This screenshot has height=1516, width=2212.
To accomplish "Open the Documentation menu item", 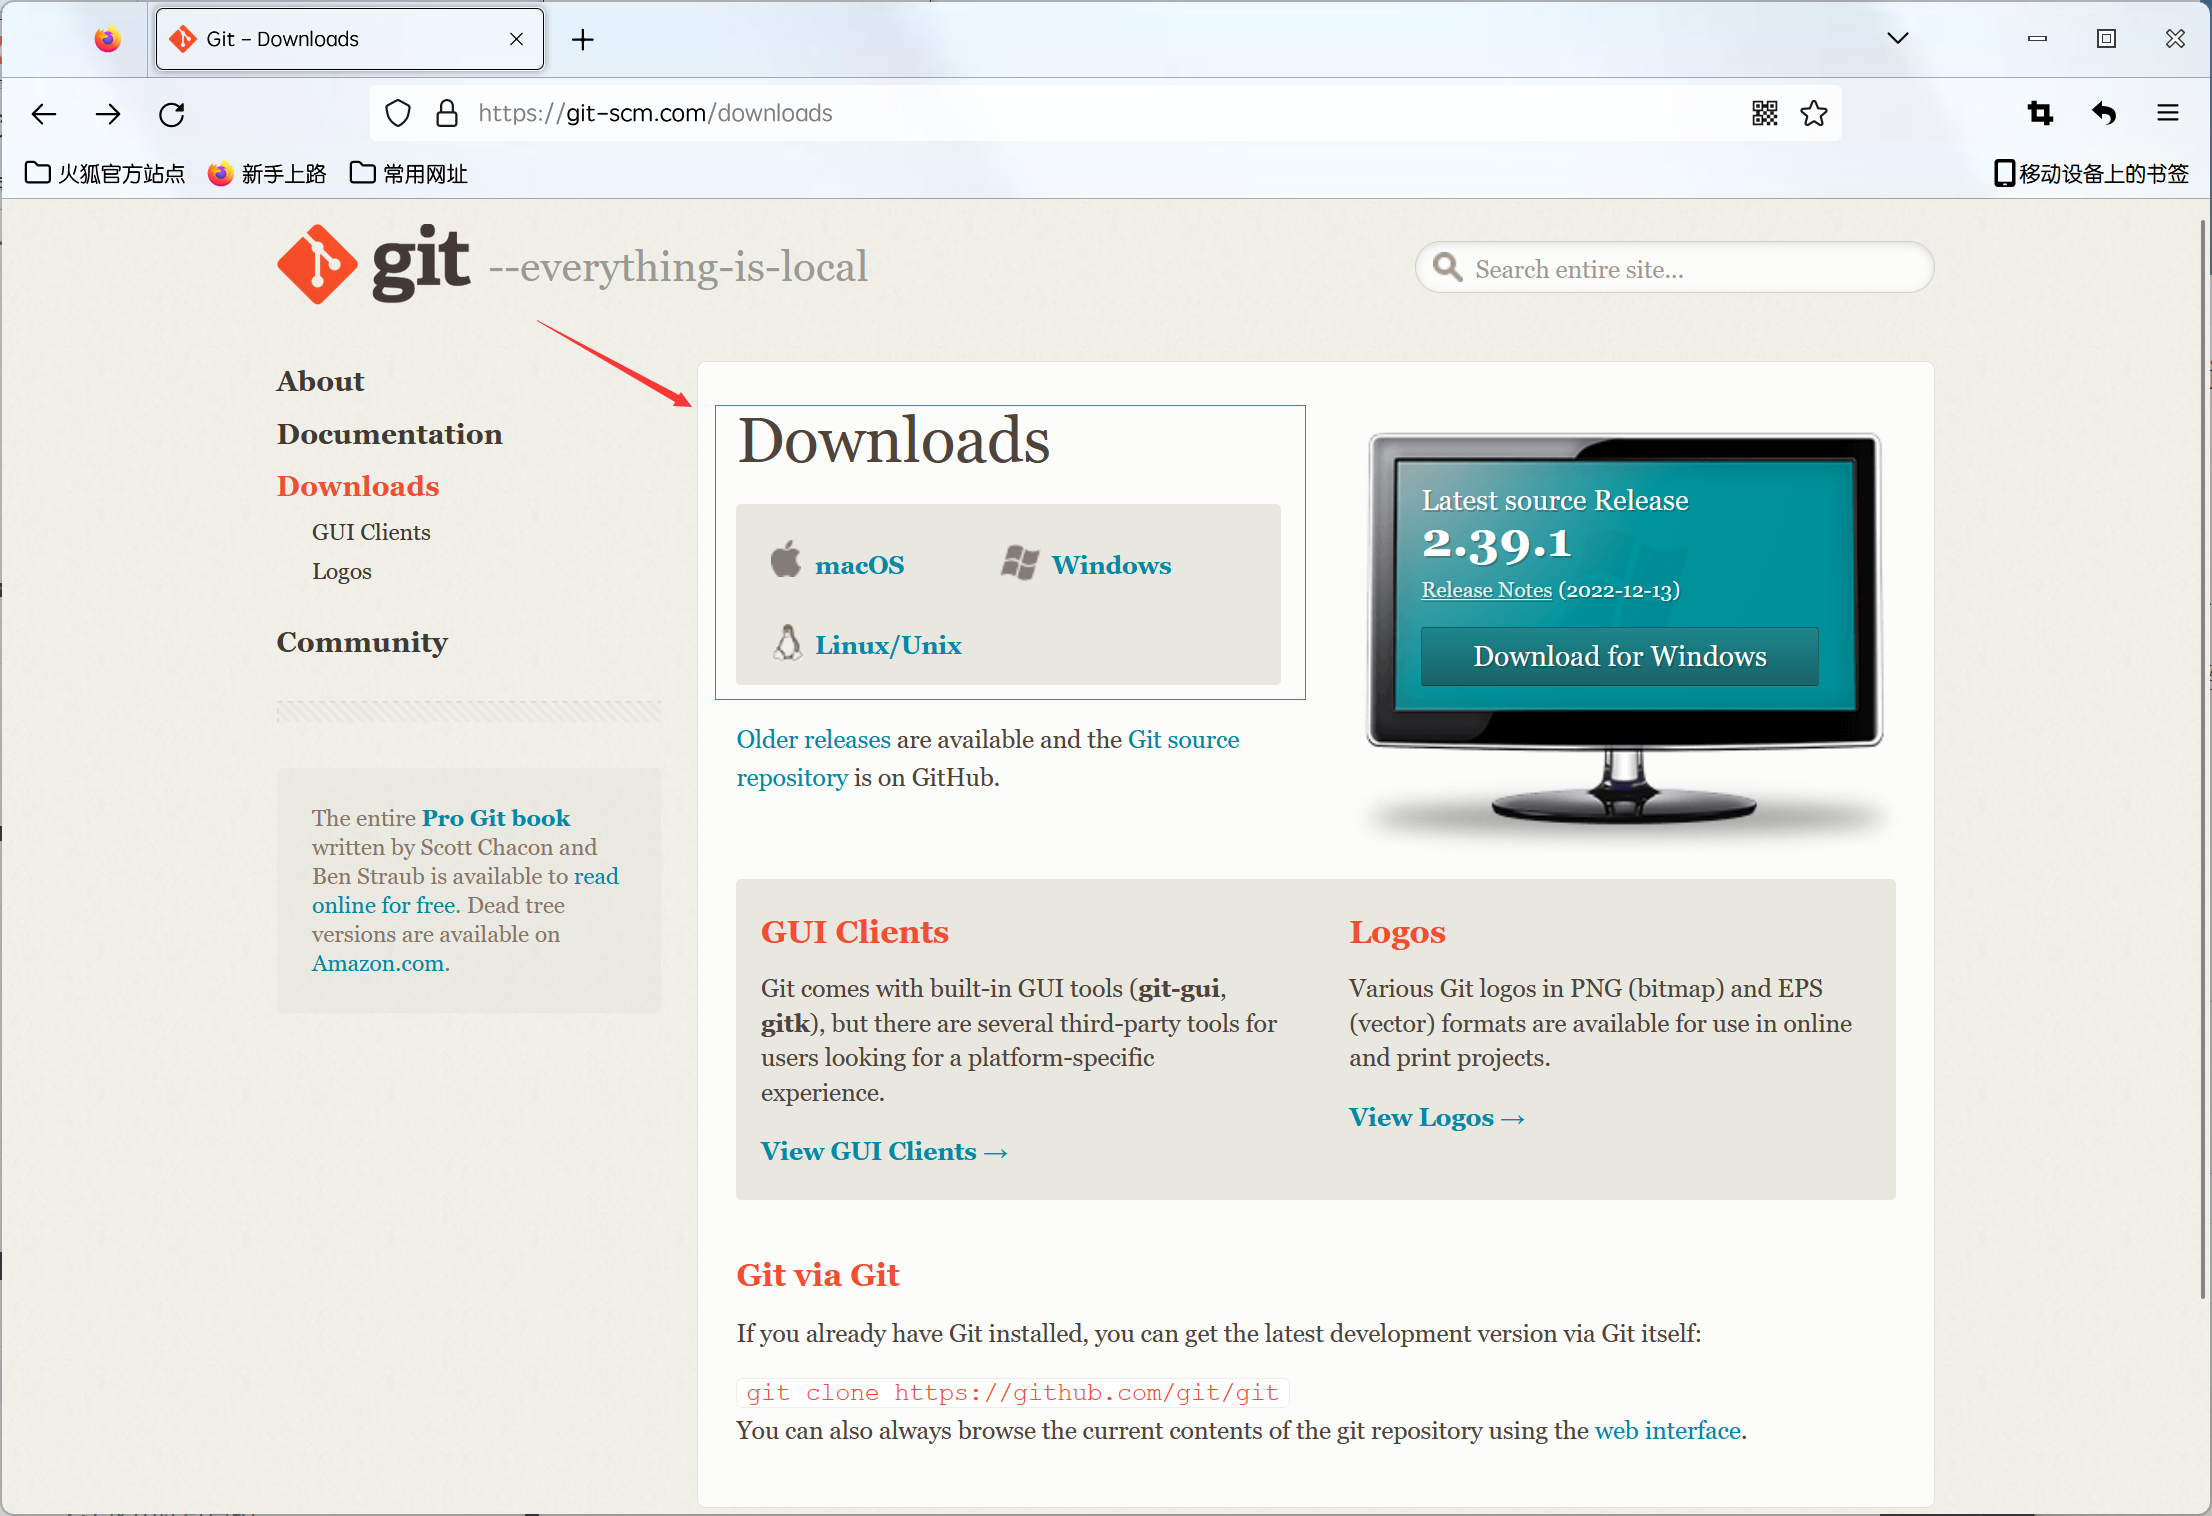I will pyautogui.click(x=389, y=434).
